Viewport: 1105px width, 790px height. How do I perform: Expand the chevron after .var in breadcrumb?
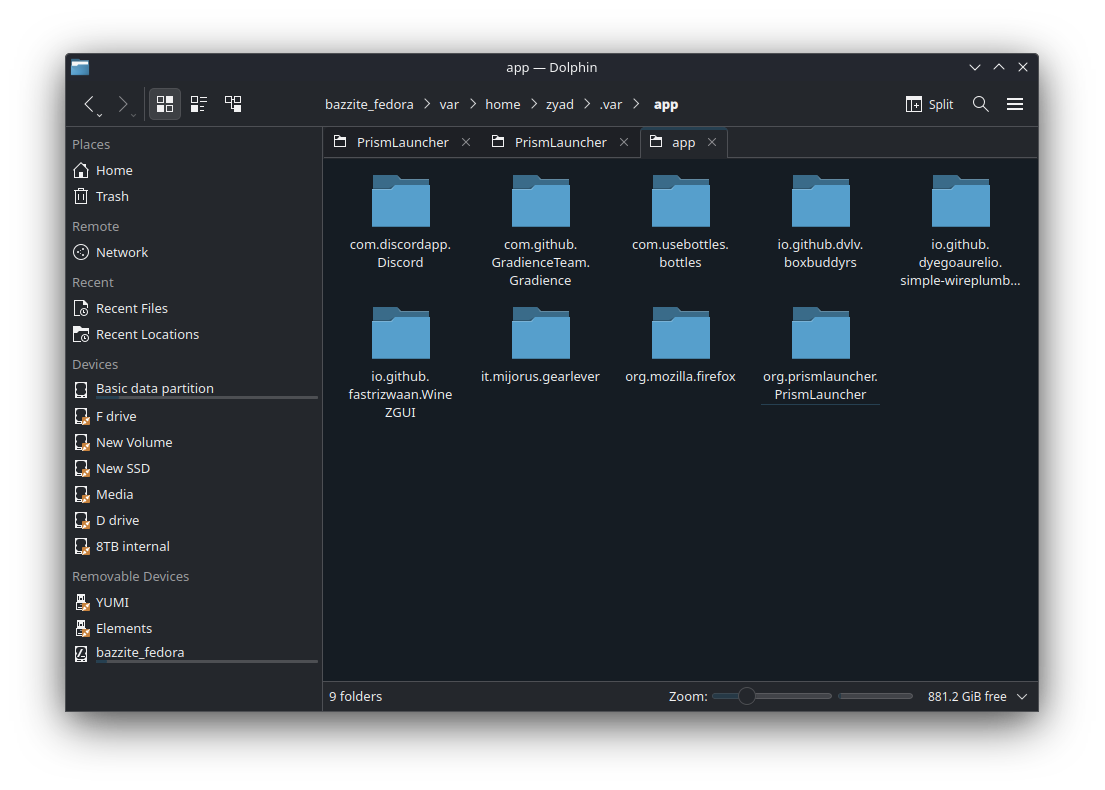636,104
